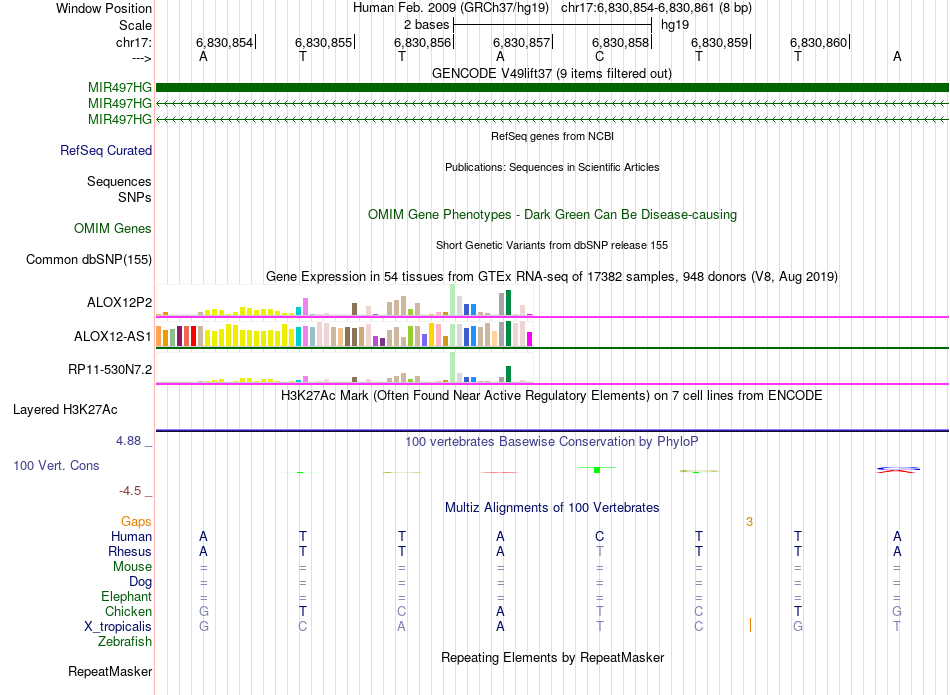Viewport: 950px width, 695px height.
Task: Click the bright green PhyloP conservation bar
Action: tap(597, 470)
